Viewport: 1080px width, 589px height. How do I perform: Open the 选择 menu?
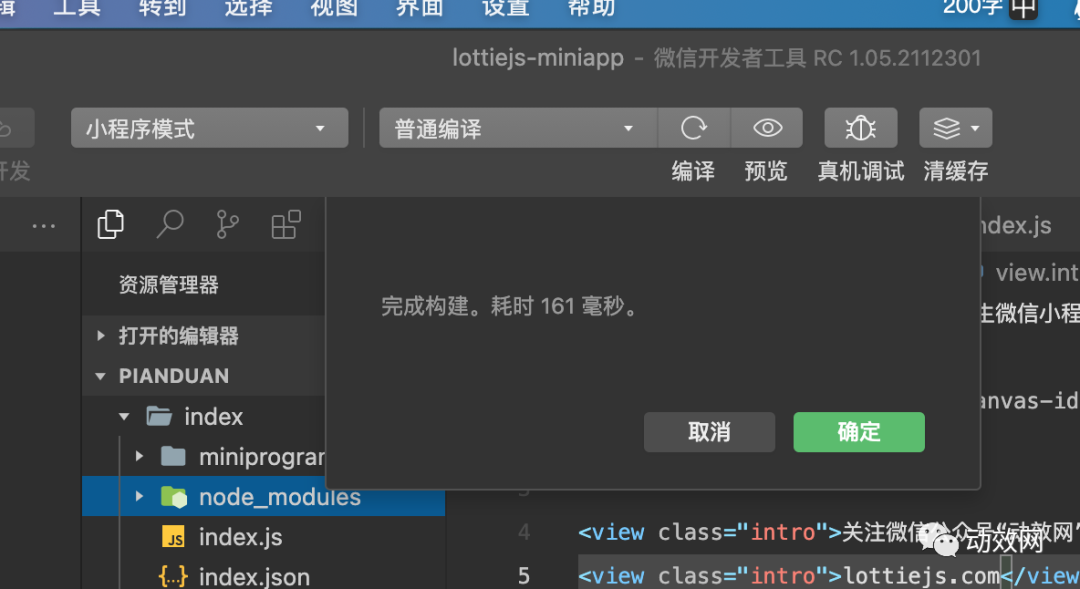pyautogui.click(x=248, y=8)
